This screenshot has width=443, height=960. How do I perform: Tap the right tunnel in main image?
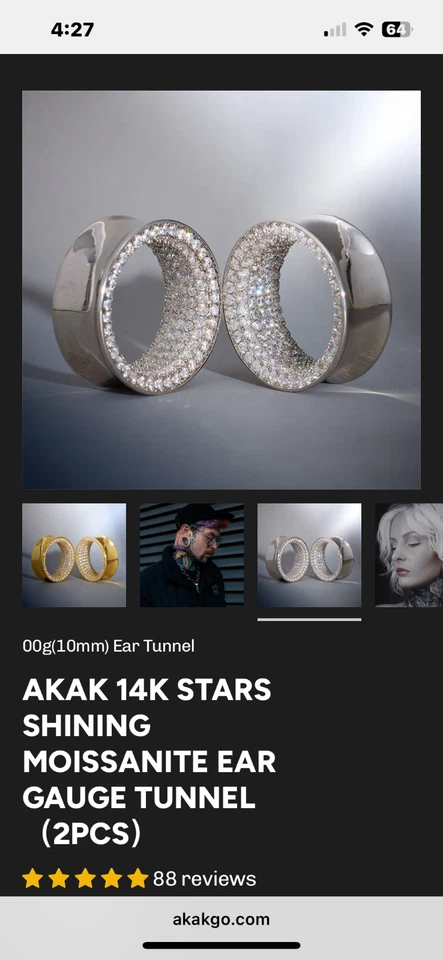pyautogui.click(x=307, y=303)
